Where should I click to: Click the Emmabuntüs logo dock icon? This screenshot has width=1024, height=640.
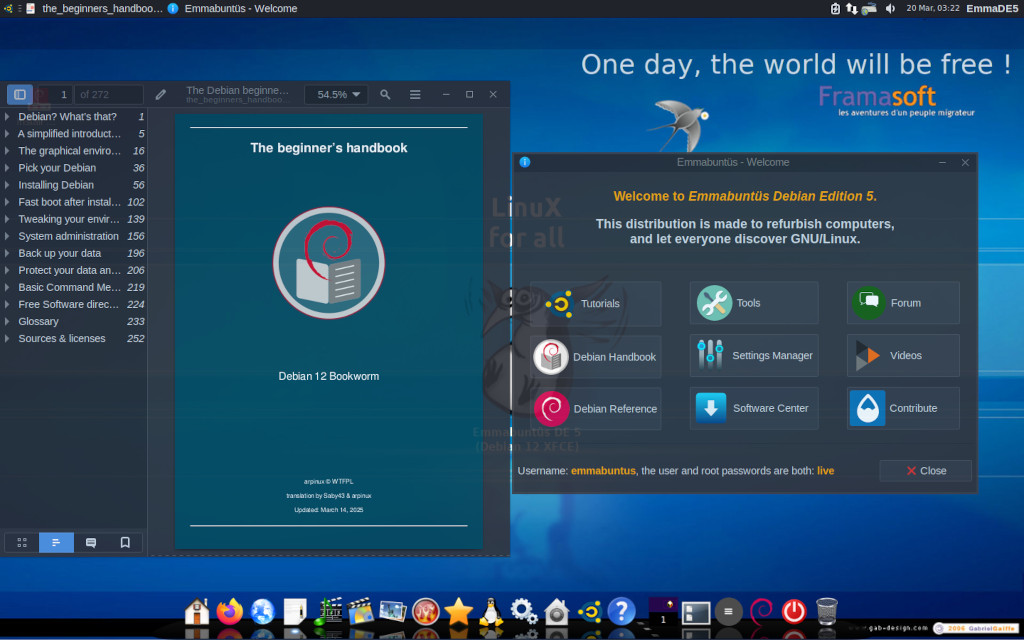click(x=589, y=612)
